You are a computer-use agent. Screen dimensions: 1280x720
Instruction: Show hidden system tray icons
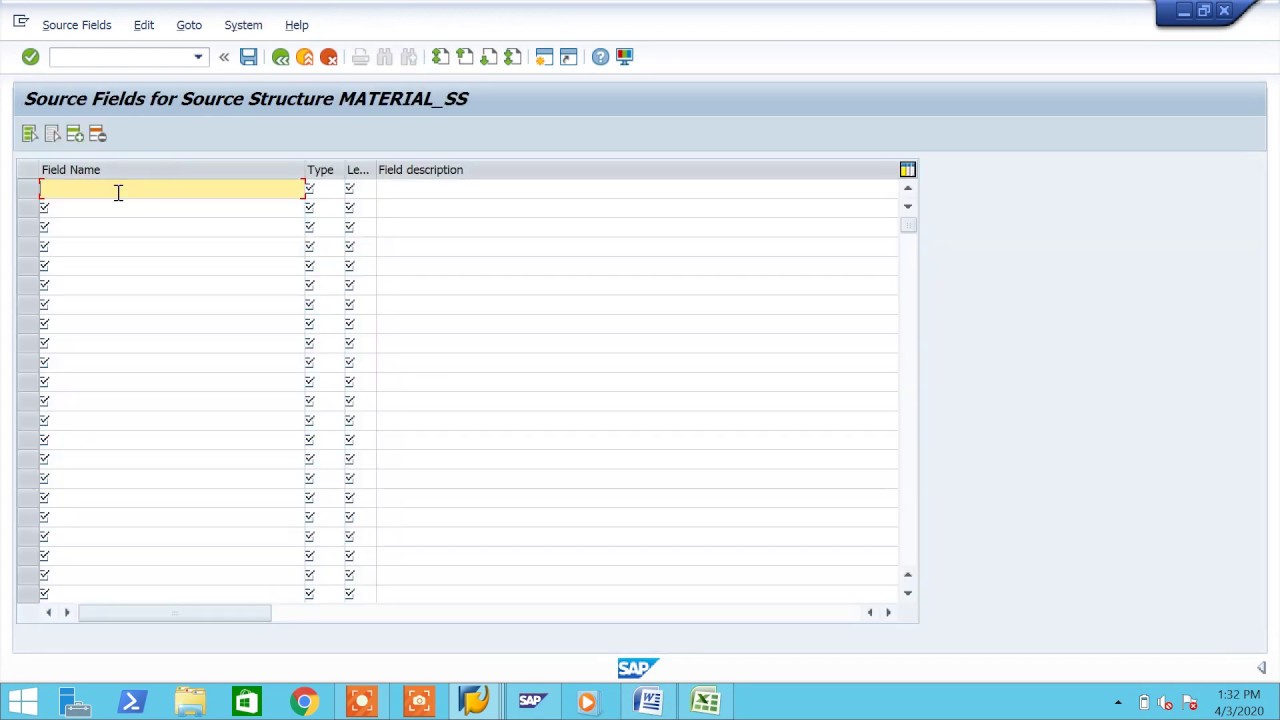(1118, 703)
